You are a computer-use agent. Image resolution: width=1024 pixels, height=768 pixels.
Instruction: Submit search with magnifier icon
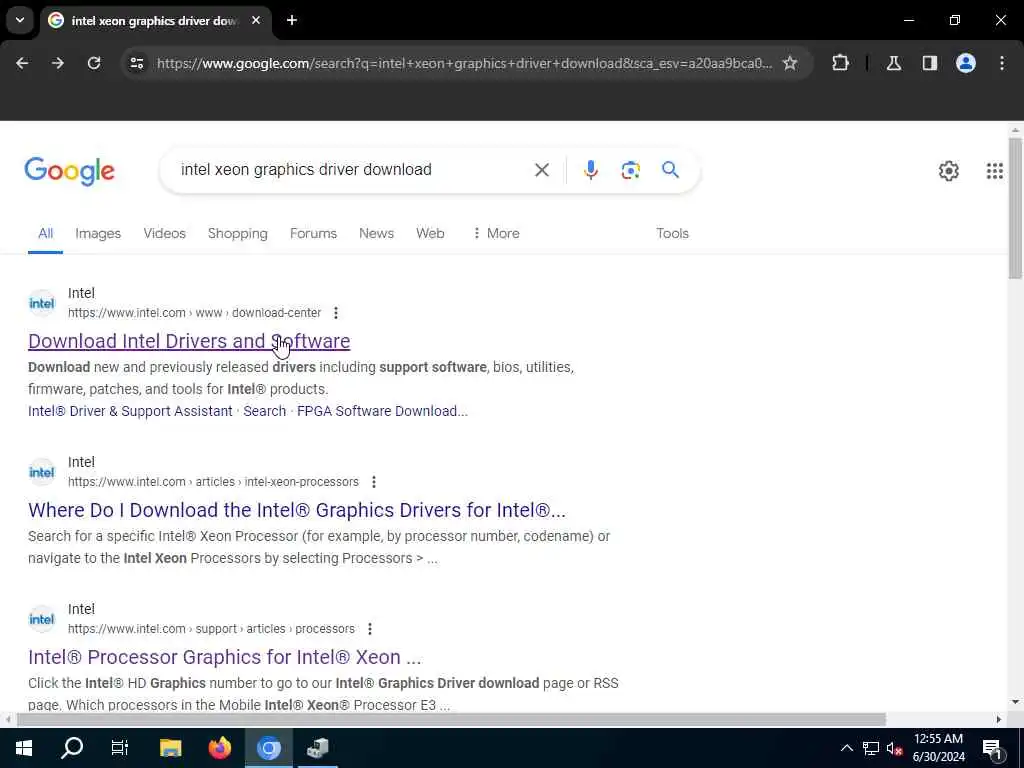(x=670, y=170)
